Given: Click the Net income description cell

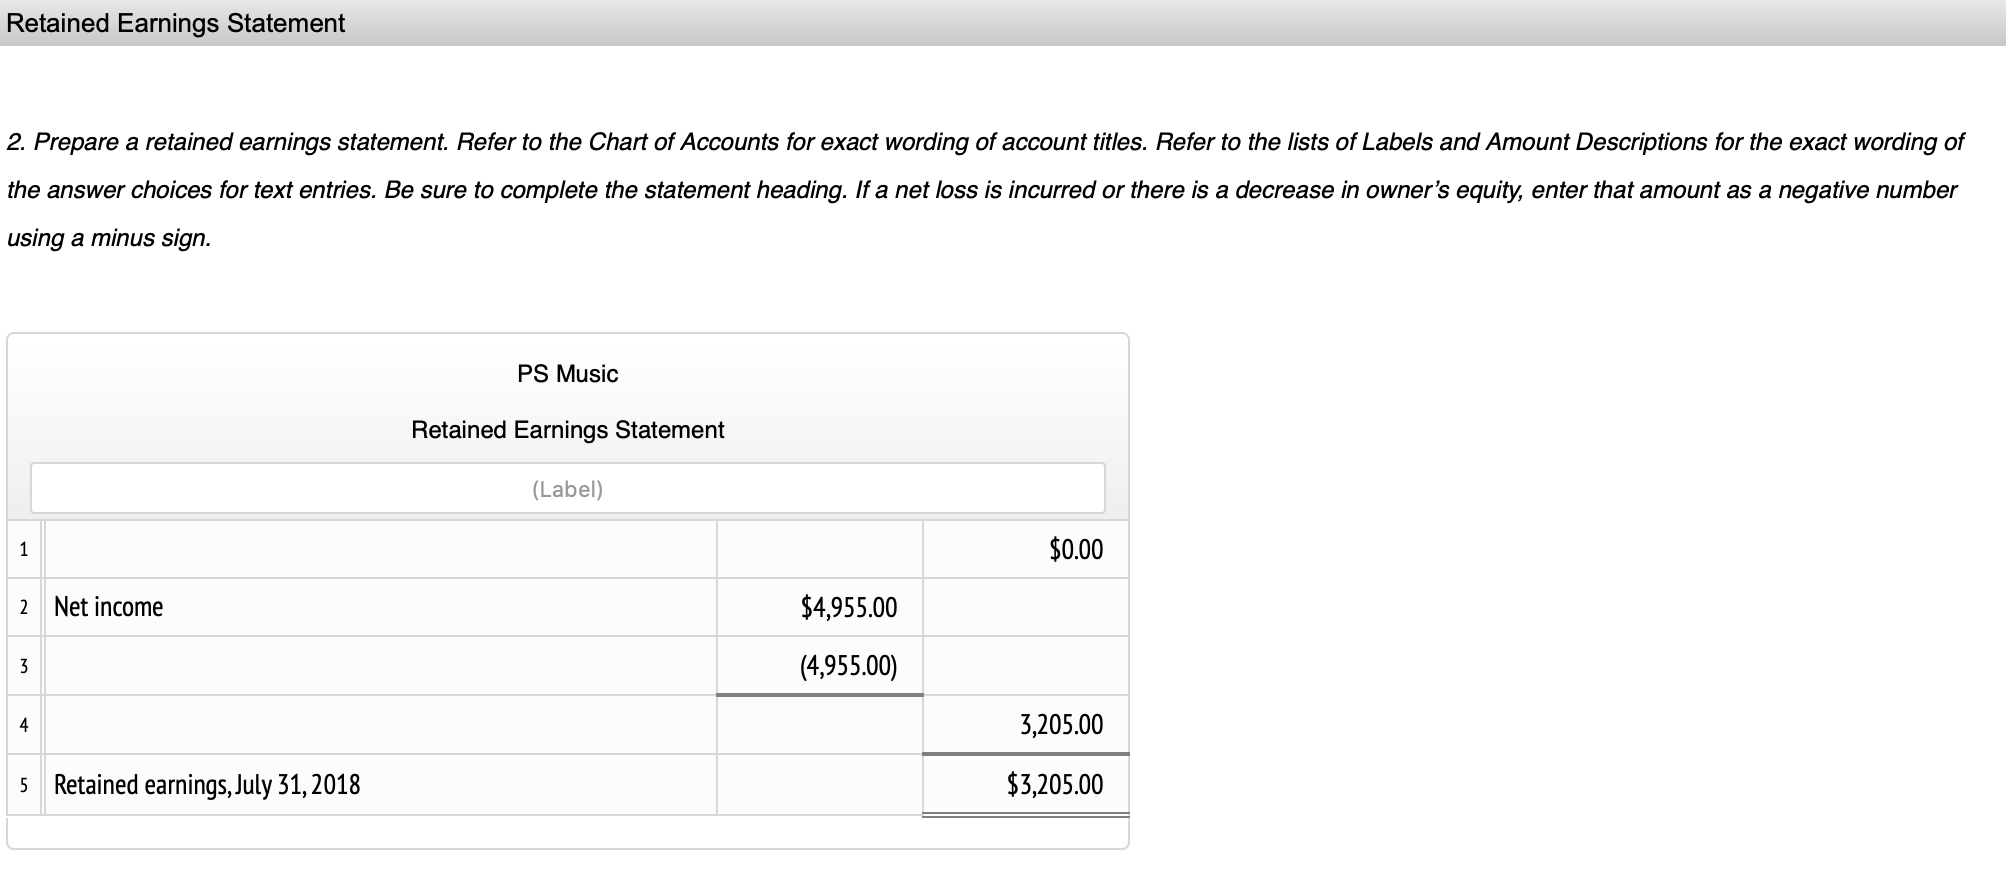Looking at the screenshot, I should click(380, 607).
